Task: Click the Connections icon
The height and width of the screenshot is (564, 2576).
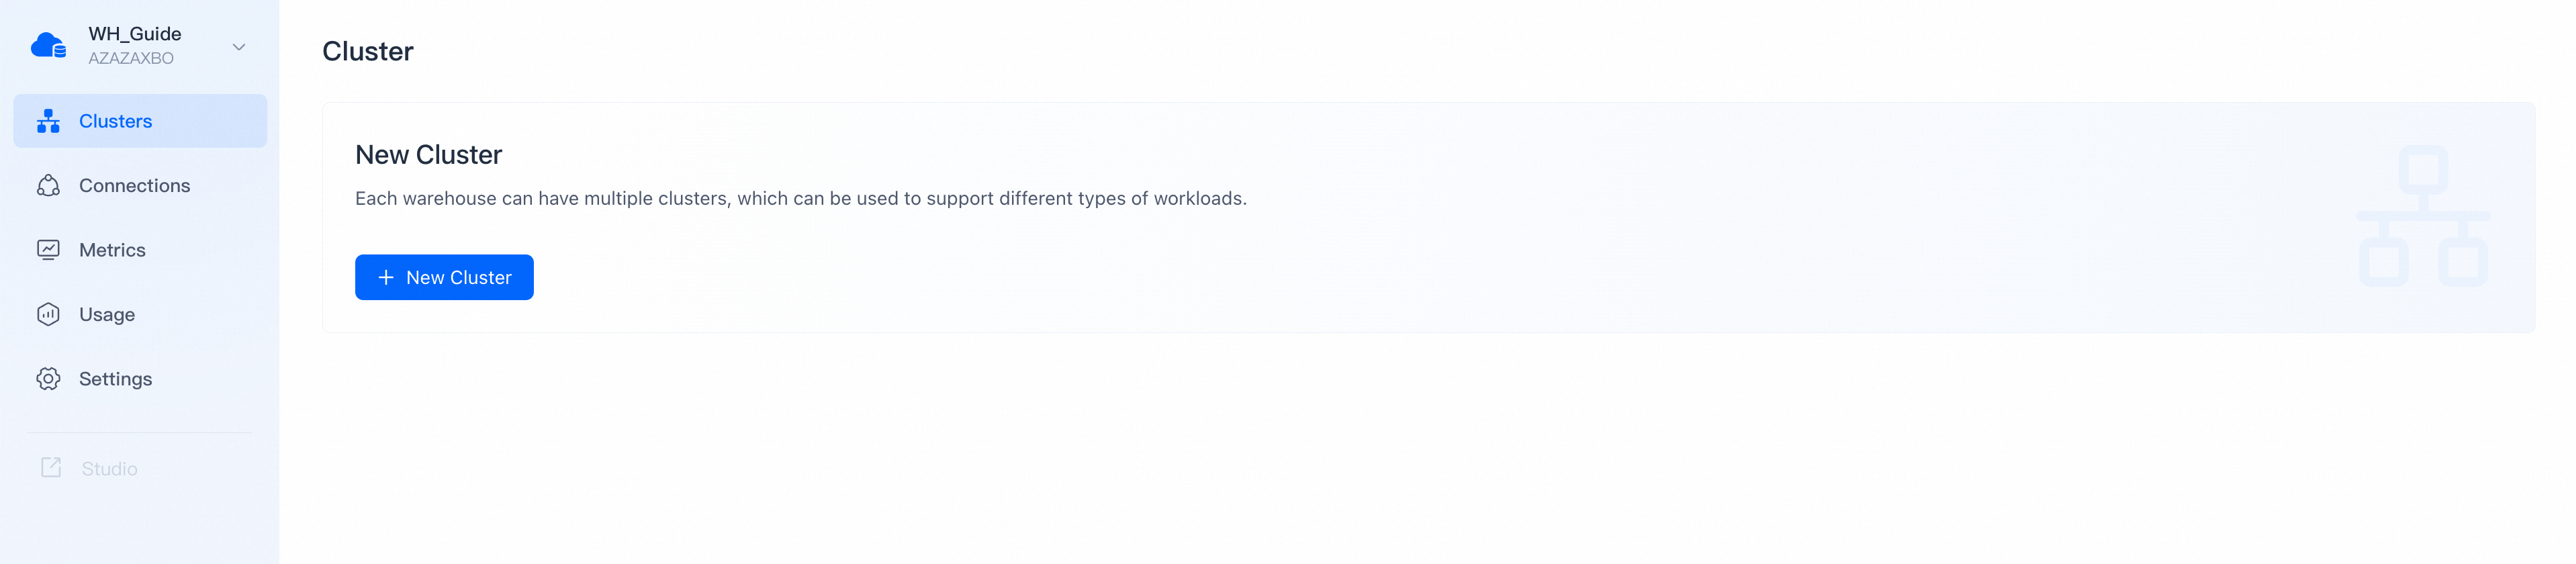Action: point(48,185)
